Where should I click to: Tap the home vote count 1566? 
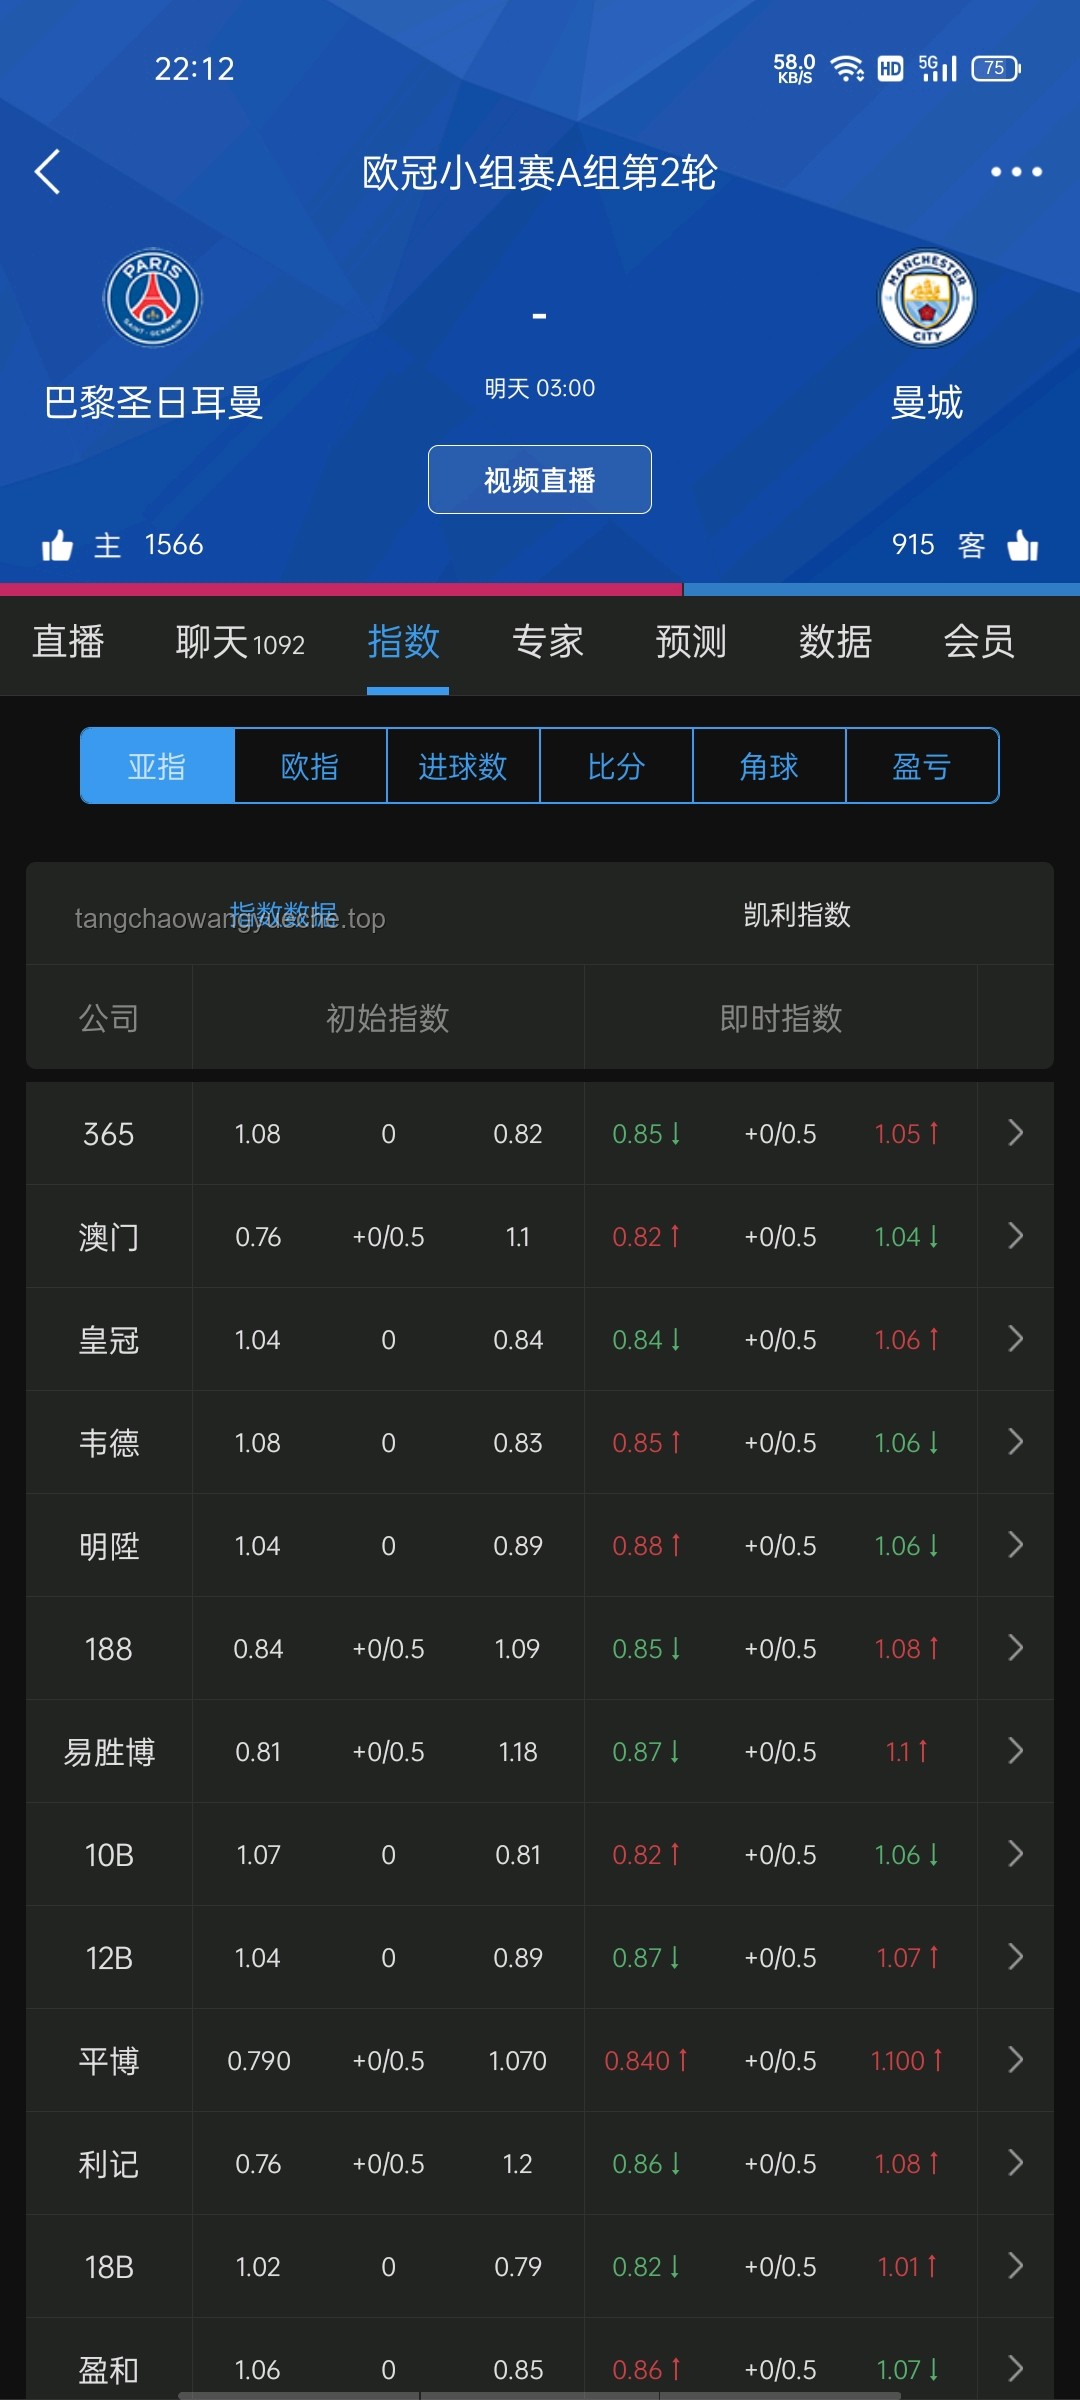pyautogui.click(x=174, y=545)
